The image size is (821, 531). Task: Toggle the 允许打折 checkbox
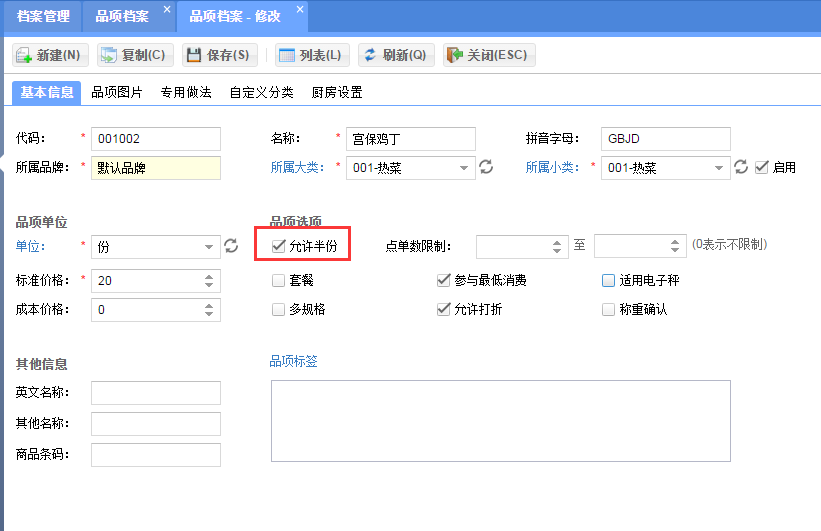click(443, 309)
